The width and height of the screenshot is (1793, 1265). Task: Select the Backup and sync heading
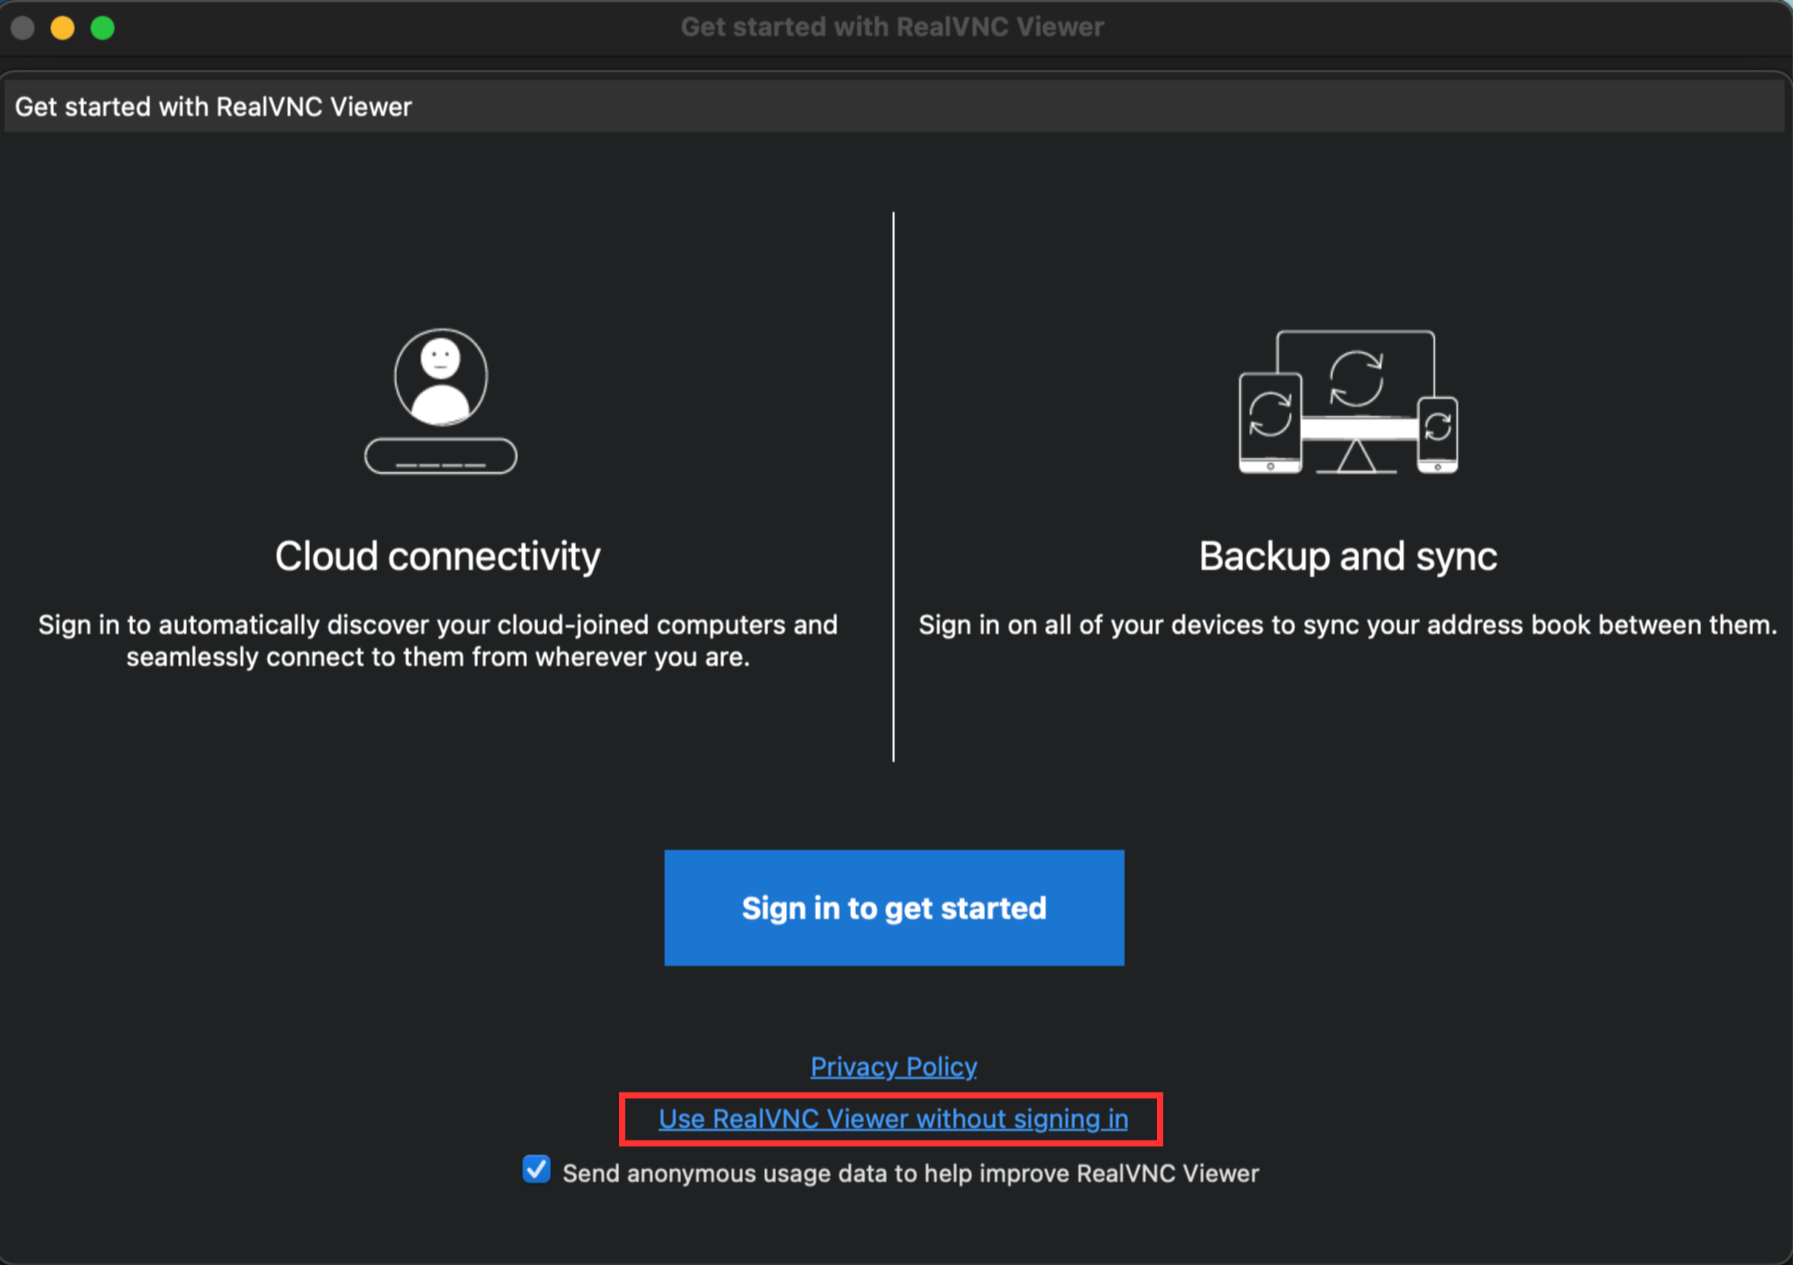click(1348, 556)
